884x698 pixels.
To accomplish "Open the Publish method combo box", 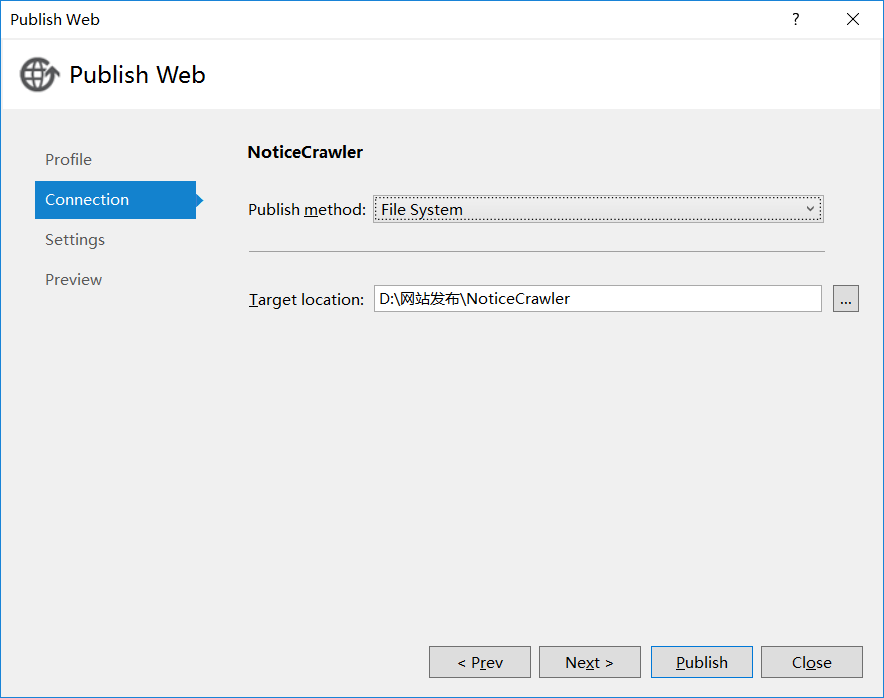I will [590, 209].
